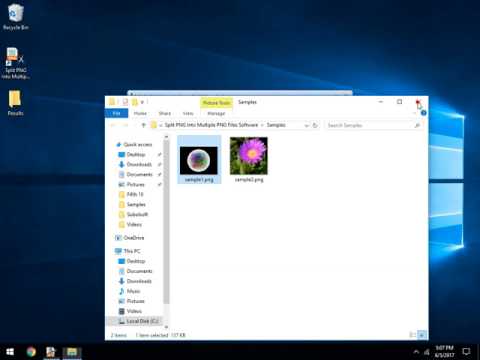Click the navigation pane scrollbar up arrow
The image size is (480, 360).
pos(166,137)
